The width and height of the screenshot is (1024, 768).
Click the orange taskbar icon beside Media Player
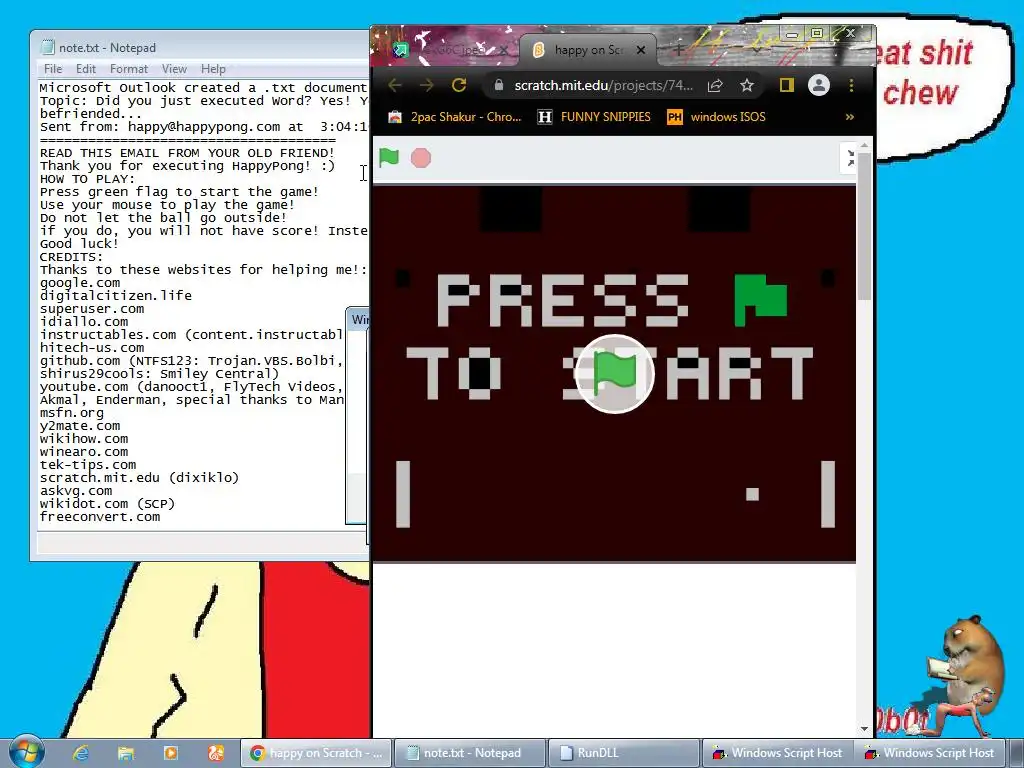(216, 753)
